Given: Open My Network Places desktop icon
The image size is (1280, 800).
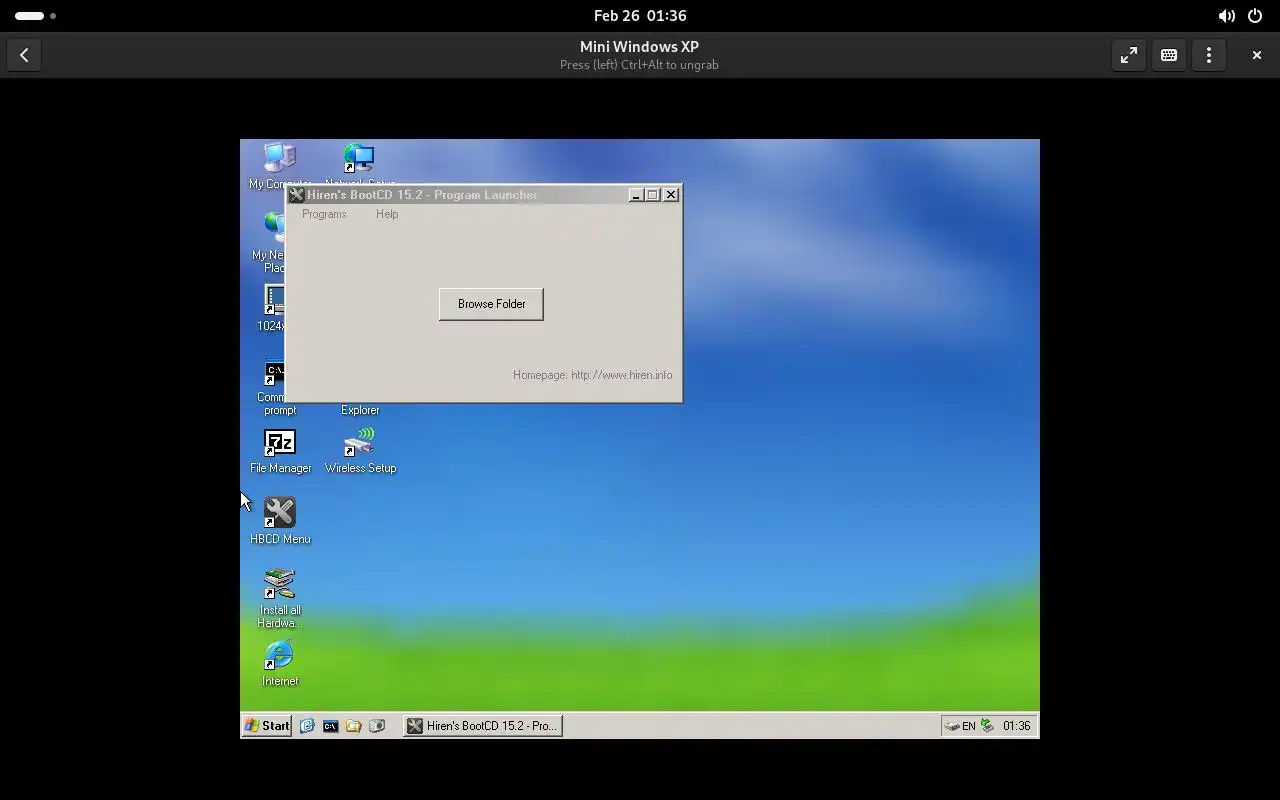Looking at the screenshot, I should coord(274,240).
